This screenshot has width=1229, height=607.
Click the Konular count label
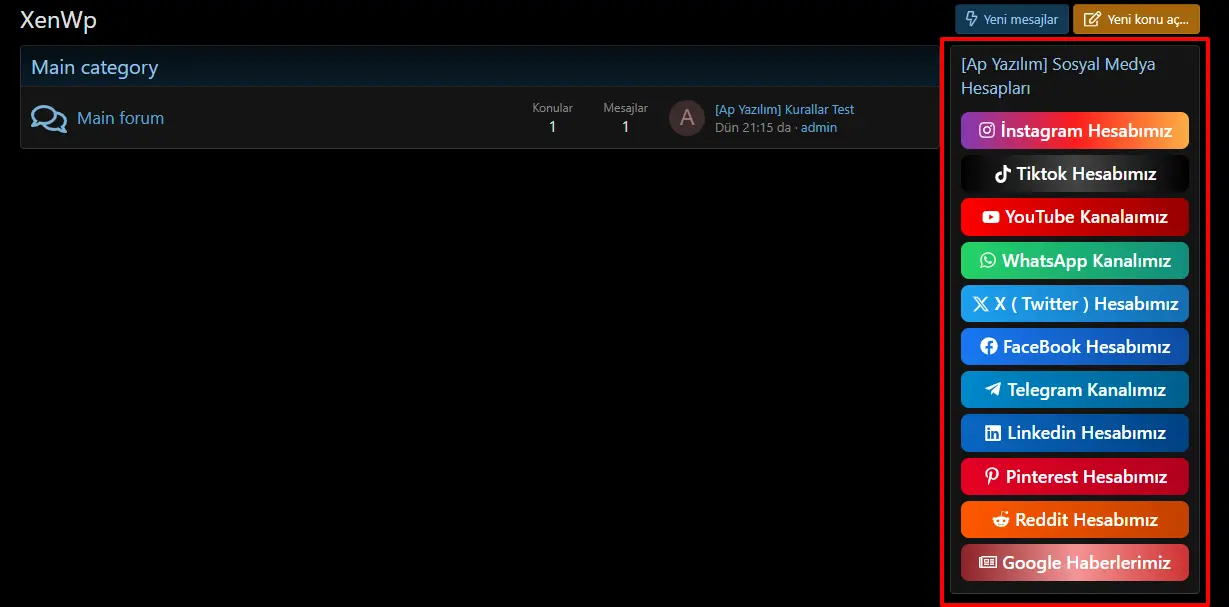pyautogui.click(x=553, y=108)
